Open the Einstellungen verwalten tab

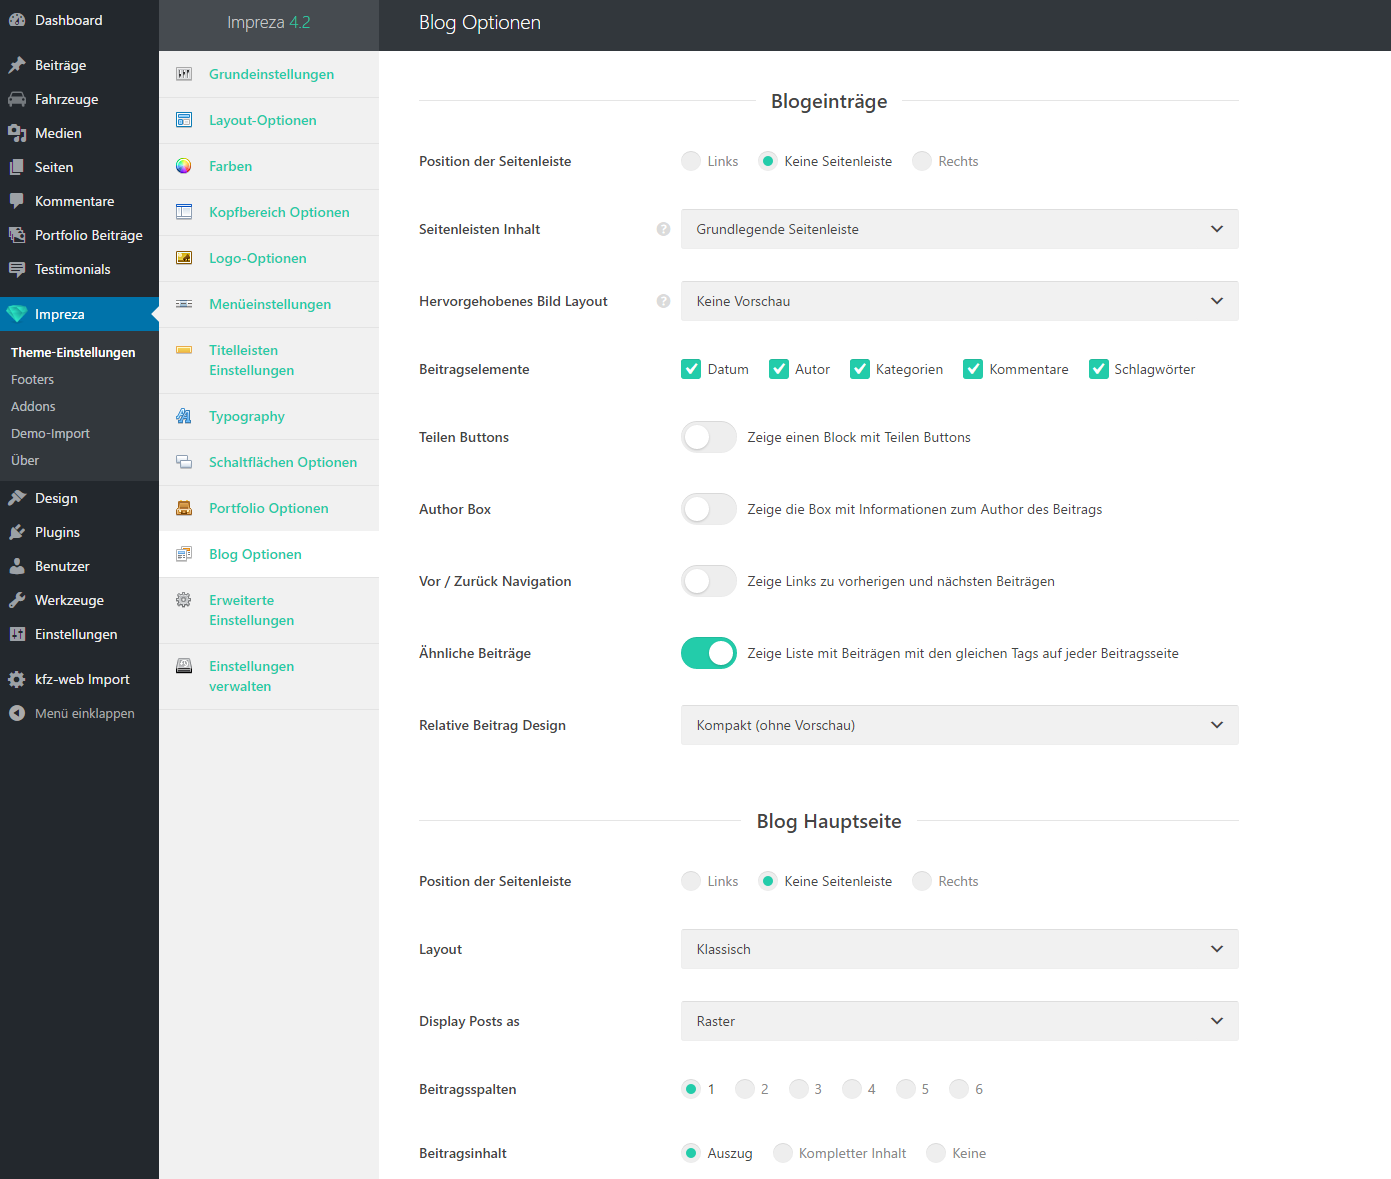click(269, 676)
